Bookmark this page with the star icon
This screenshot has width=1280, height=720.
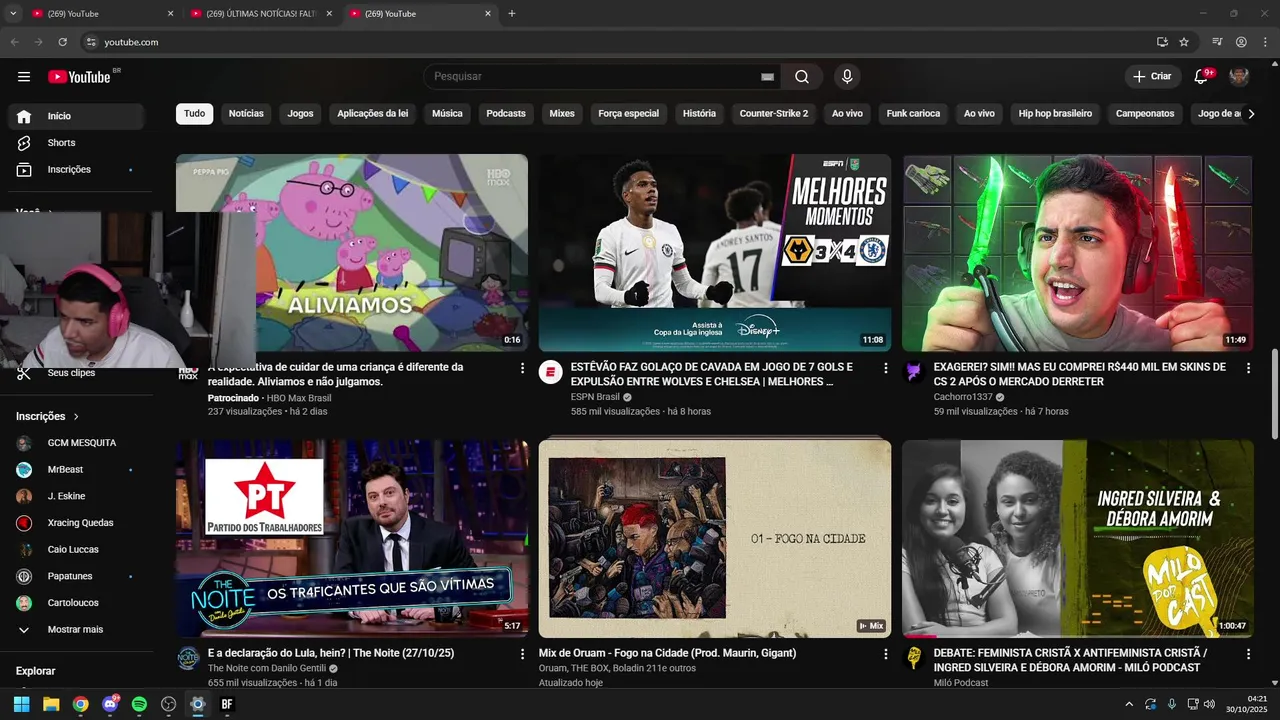(1184, 42)
